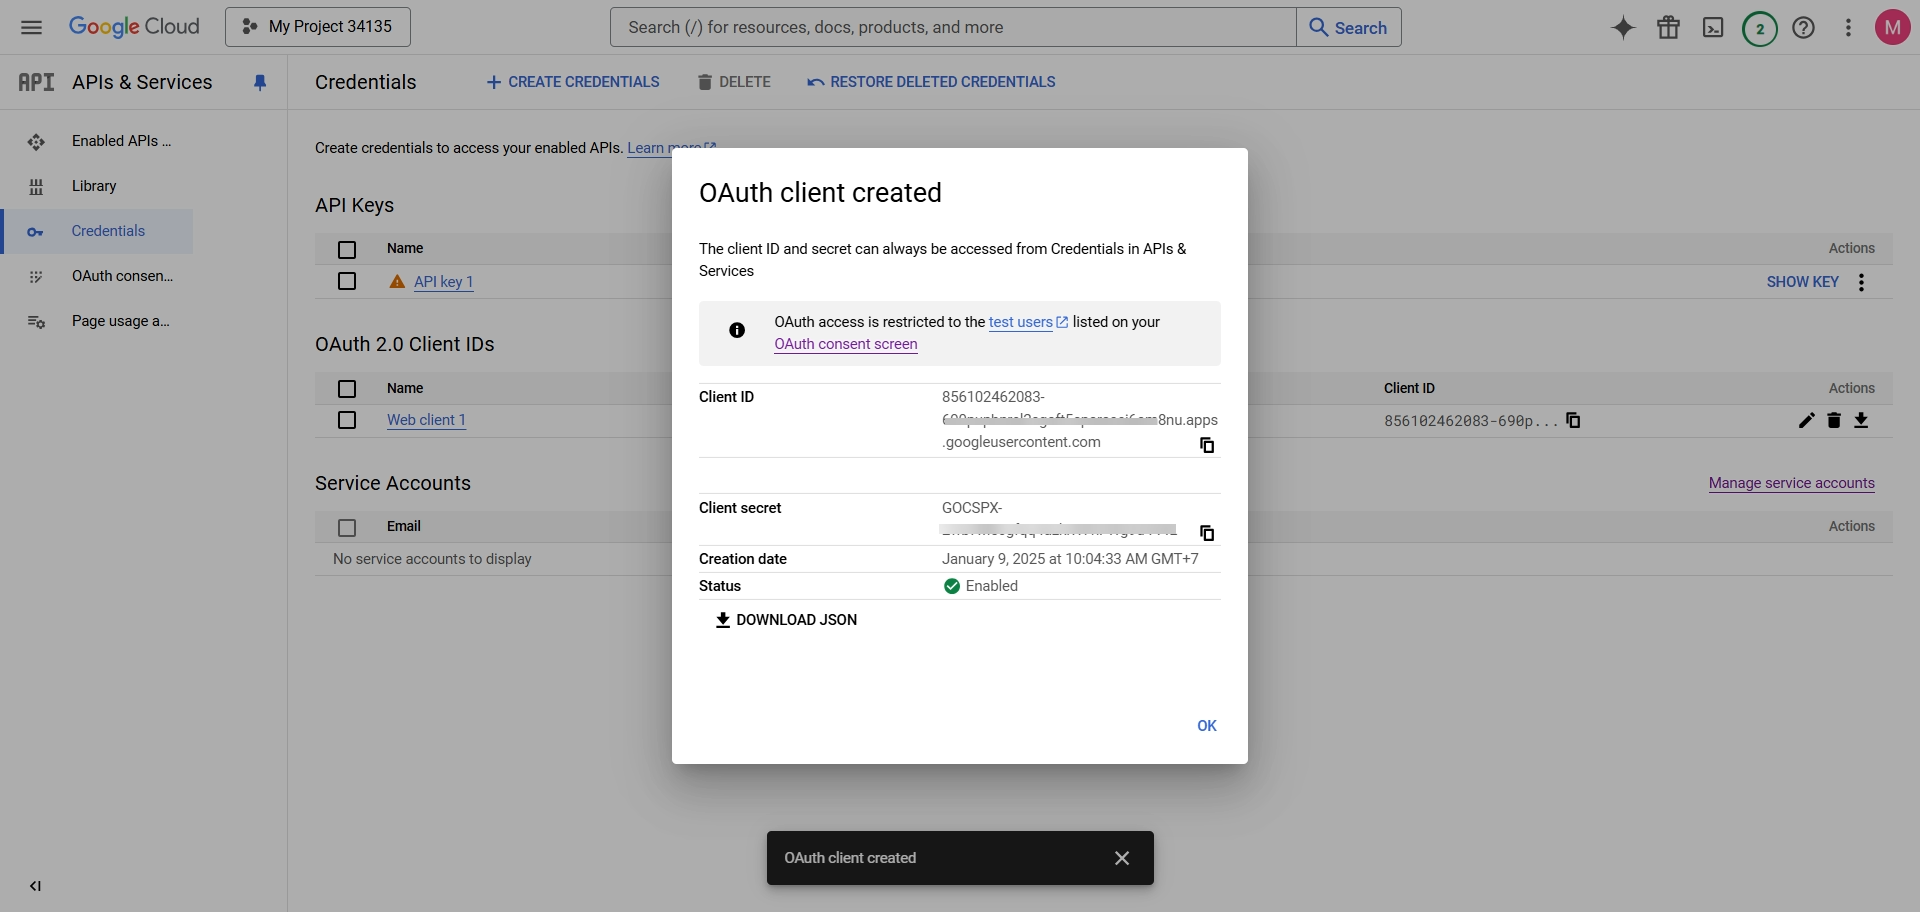The height and width of the screenshot is (912, 1920).
Task: Click SHOW KEY for API key 1
Action: click(1803, 282)
